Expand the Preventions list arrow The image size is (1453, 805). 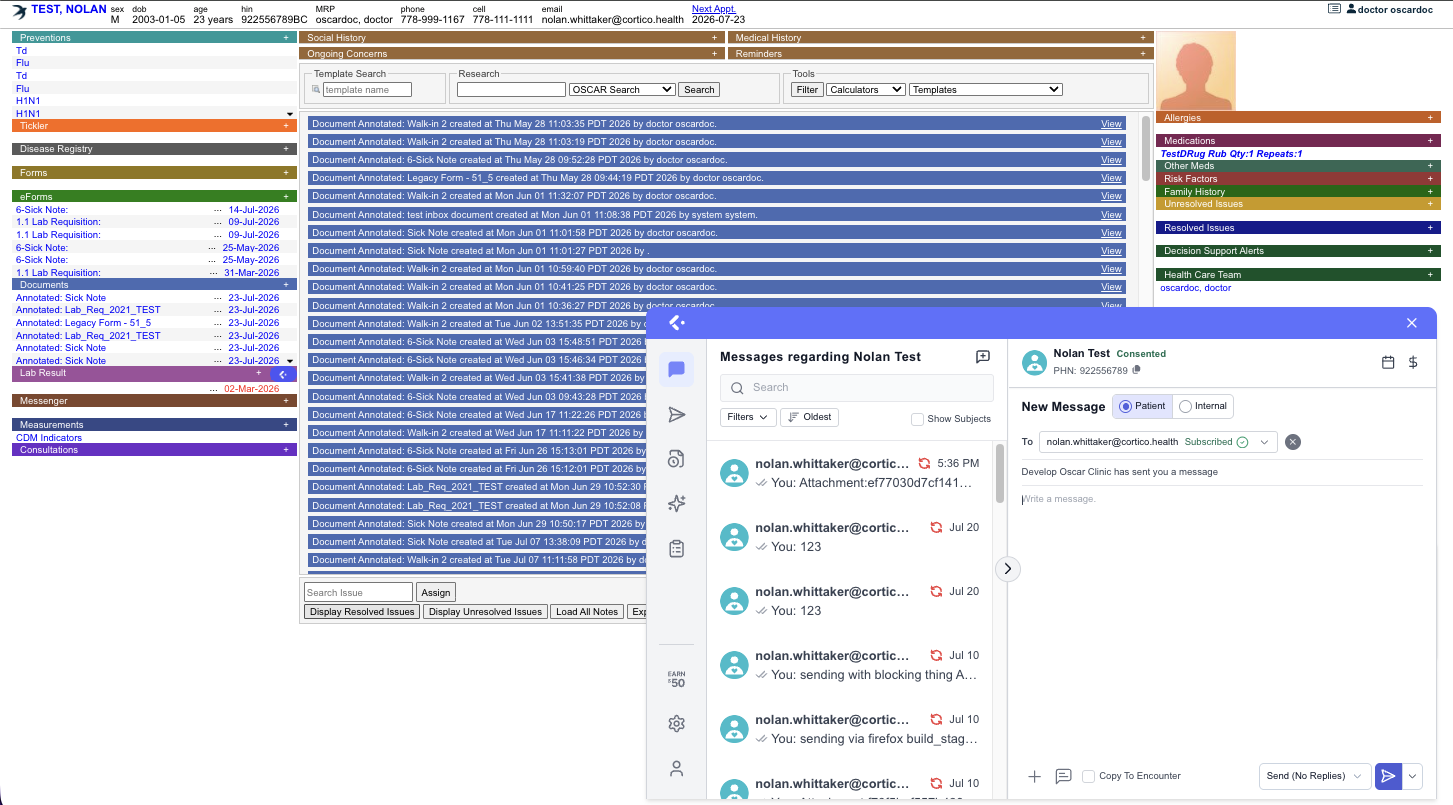[x=290, y=114]
